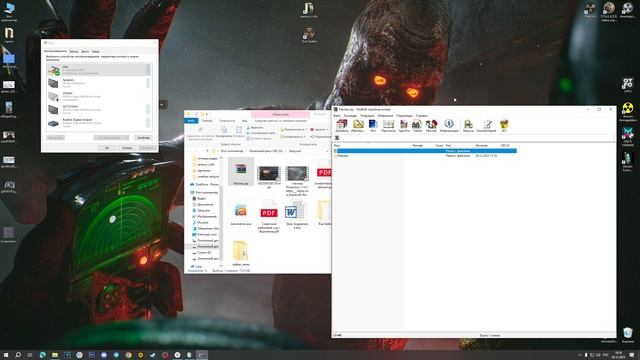Viewport: 640px width, 360px height.
Task: Select the Patches.zip archive file in Explorer
Action: (x=241, y=172)
